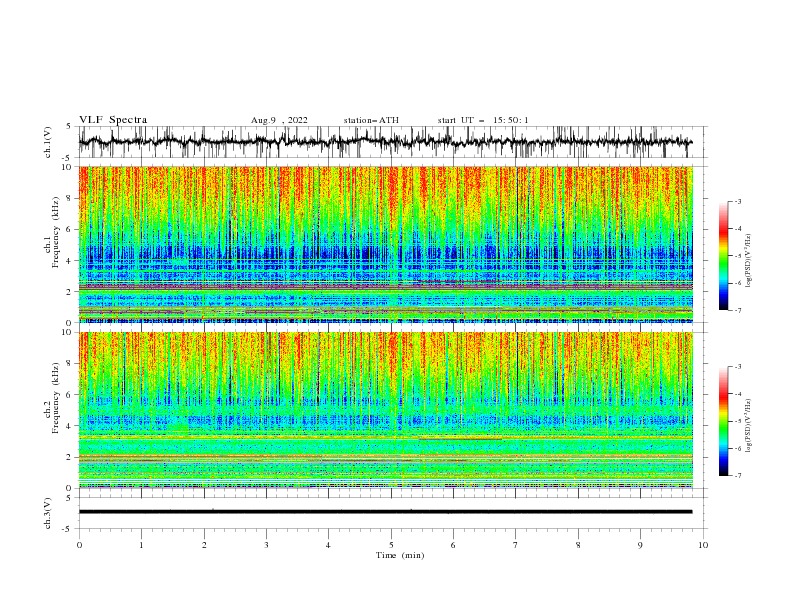
Task: Click the ch.2 spectrogram color scale bar
Action: click(x=724, y=421)
